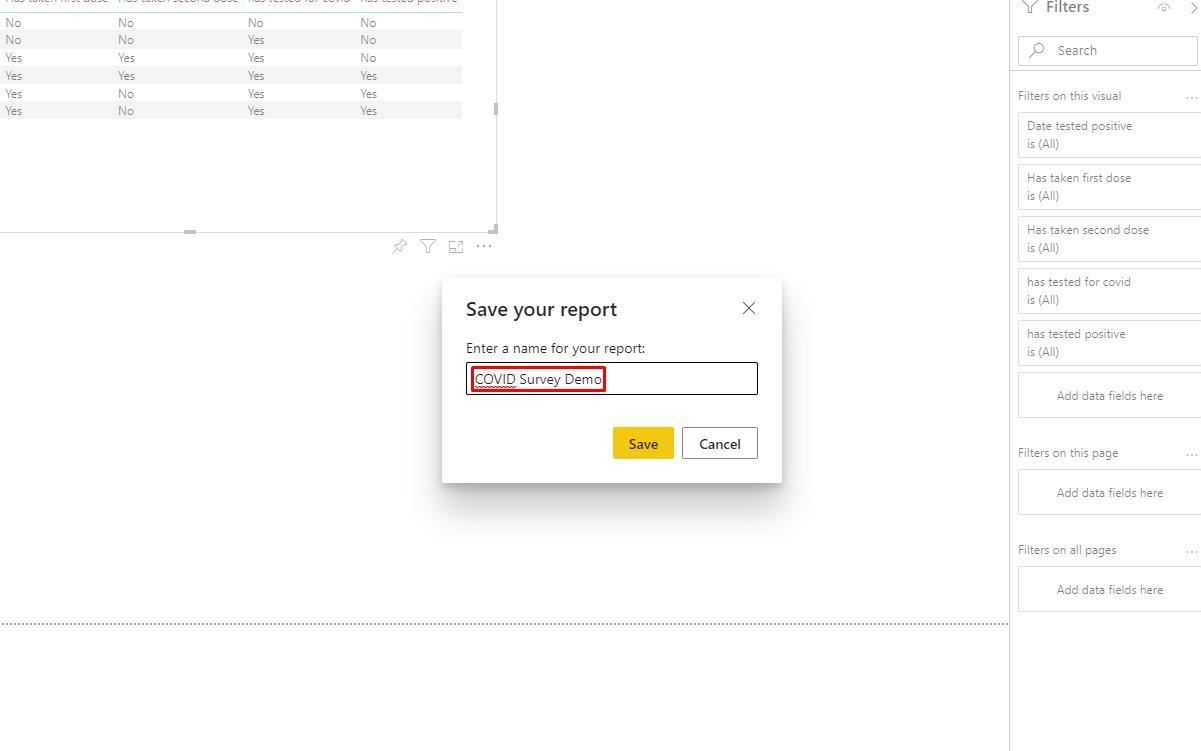Image resolution: width=1201 pixels, height=751 pixels.
Task: Open more options for Filters on this page
Action: pyautogui.click(x=1192, y=454)
